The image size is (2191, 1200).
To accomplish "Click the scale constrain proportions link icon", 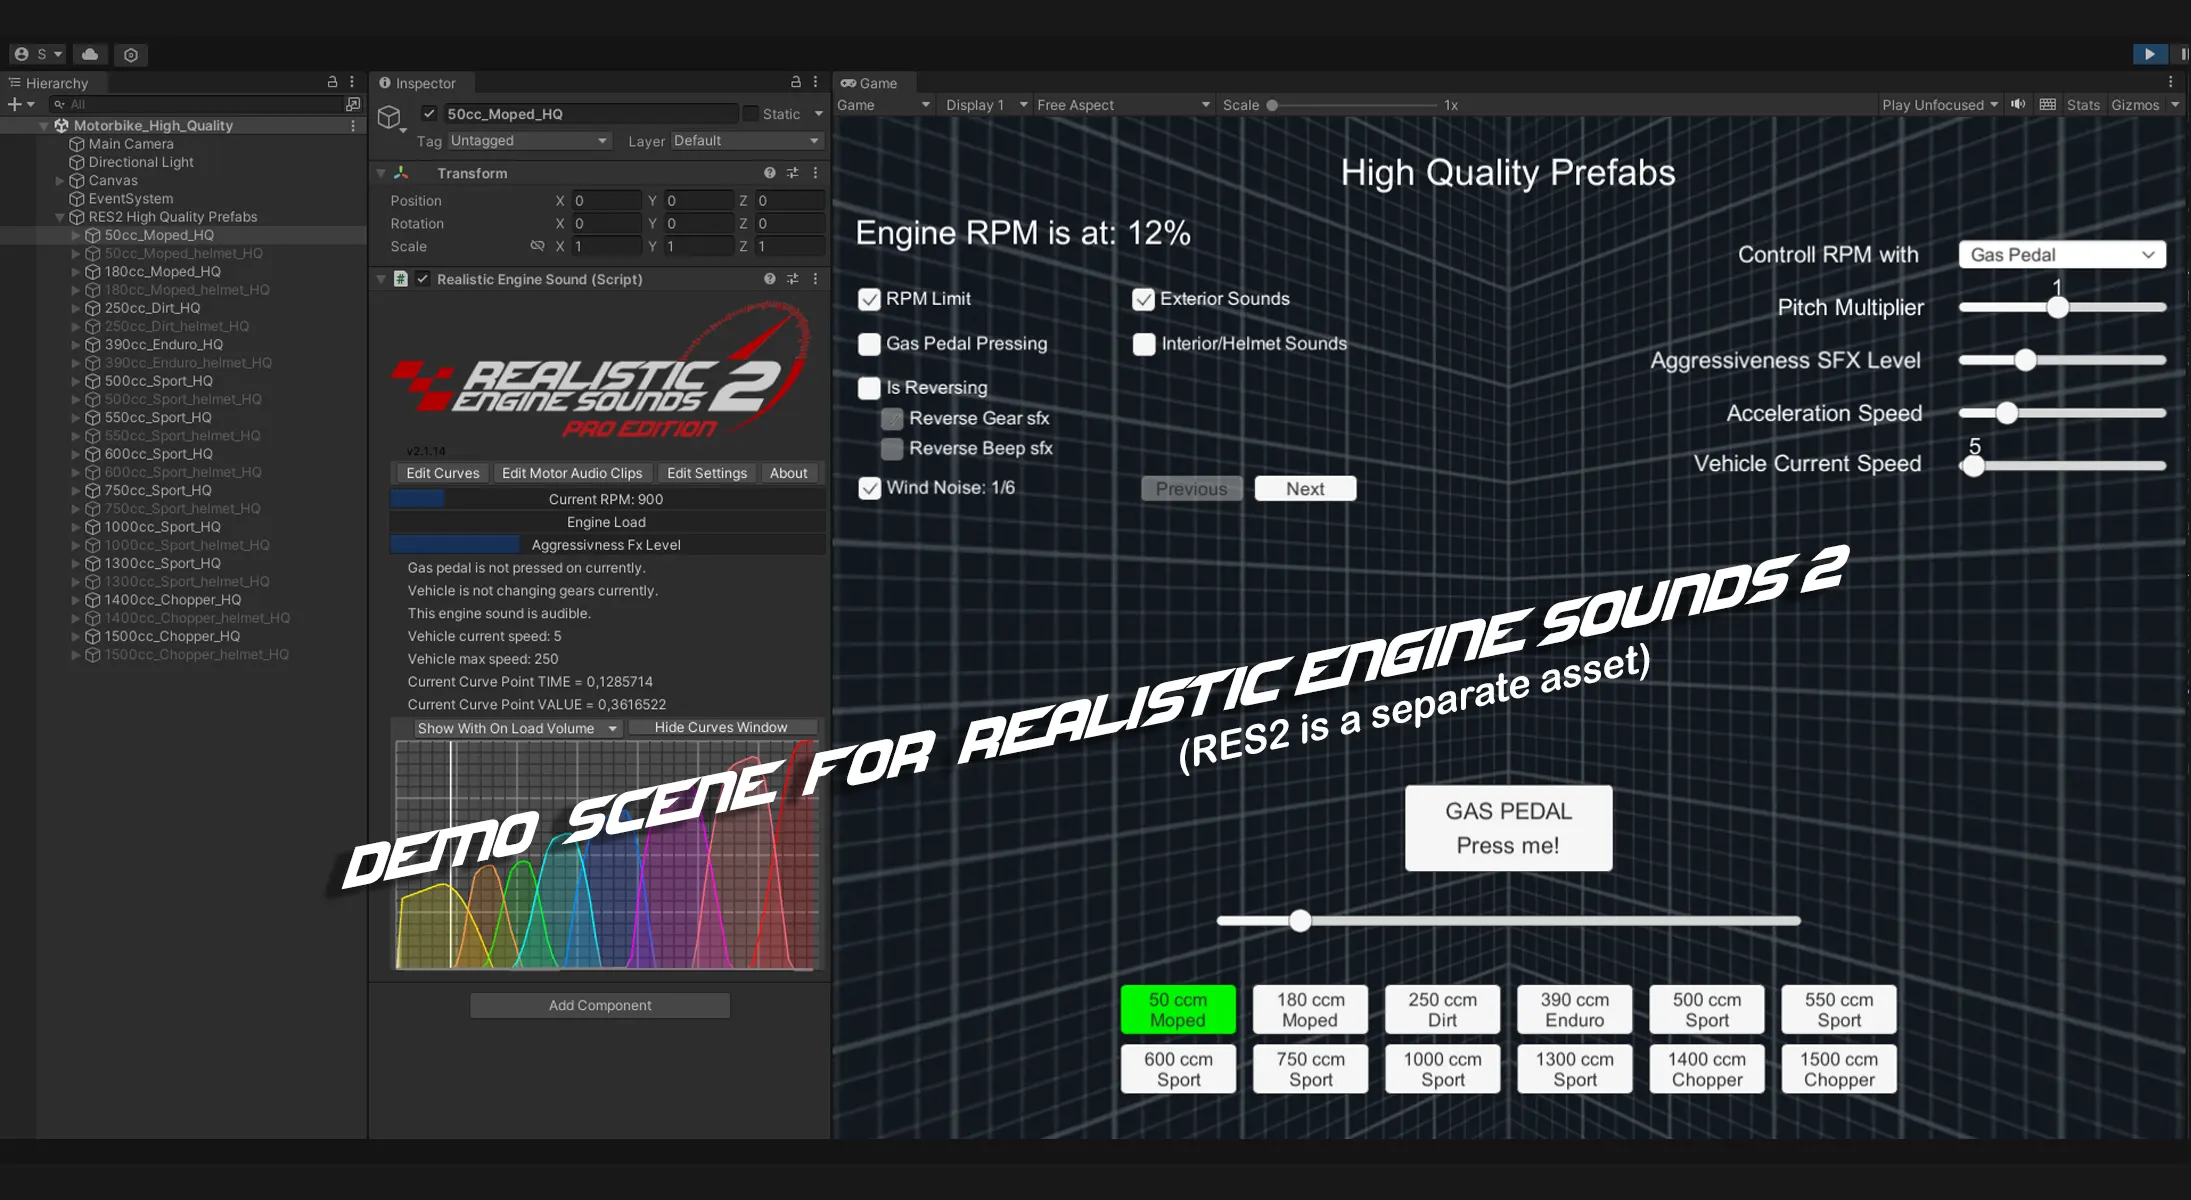I will [x=537, y=246].
